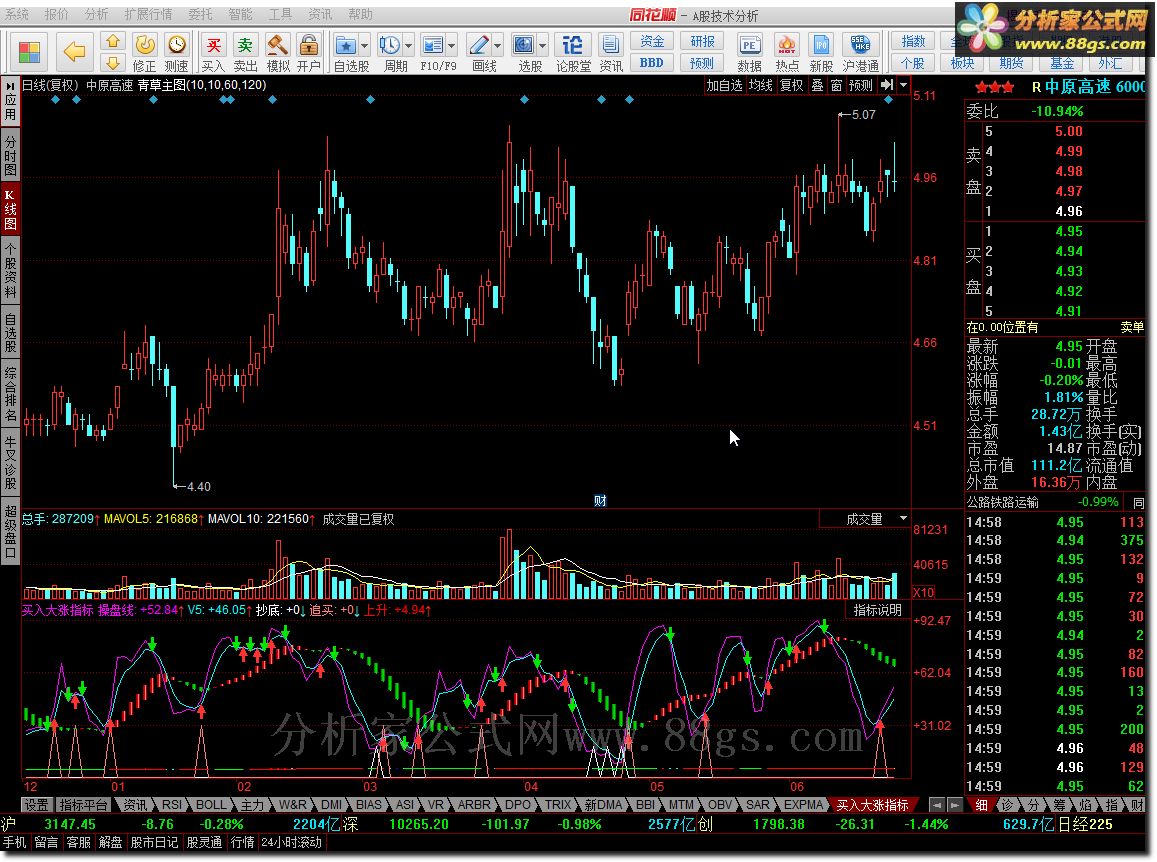Viewport: 1157px width, 862px height.
Task: Open the 选股 stock picker icon
Action: (524, 46)
